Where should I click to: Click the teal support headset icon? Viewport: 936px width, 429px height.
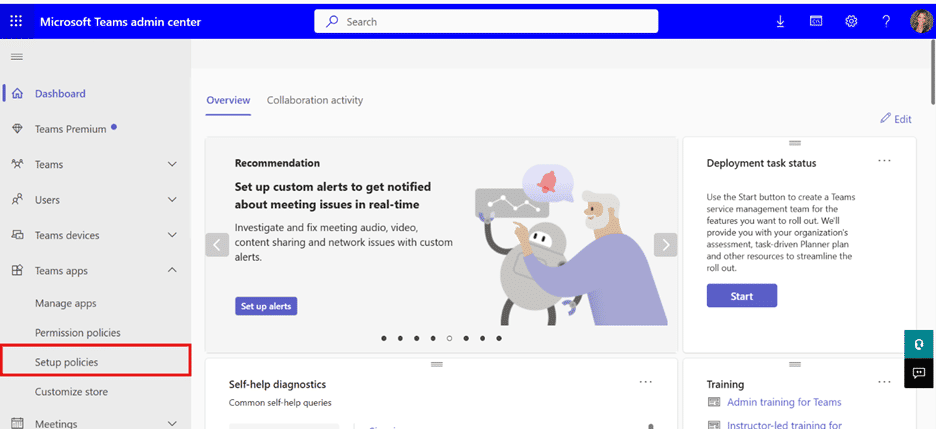pos(919,344)
